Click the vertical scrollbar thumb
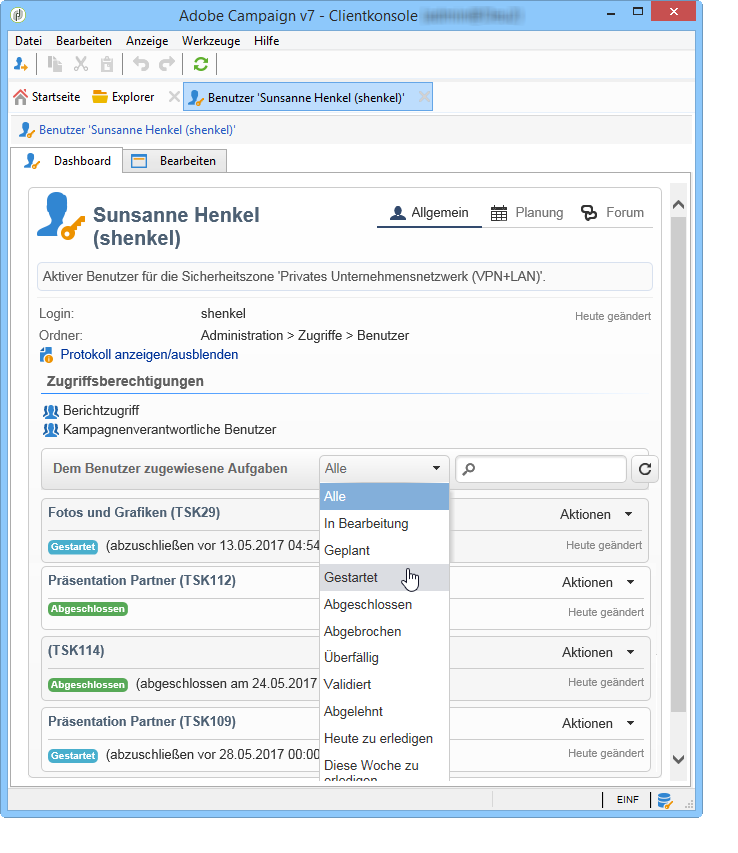The width and height of the screenshot is (738, 853). point(678,464)
